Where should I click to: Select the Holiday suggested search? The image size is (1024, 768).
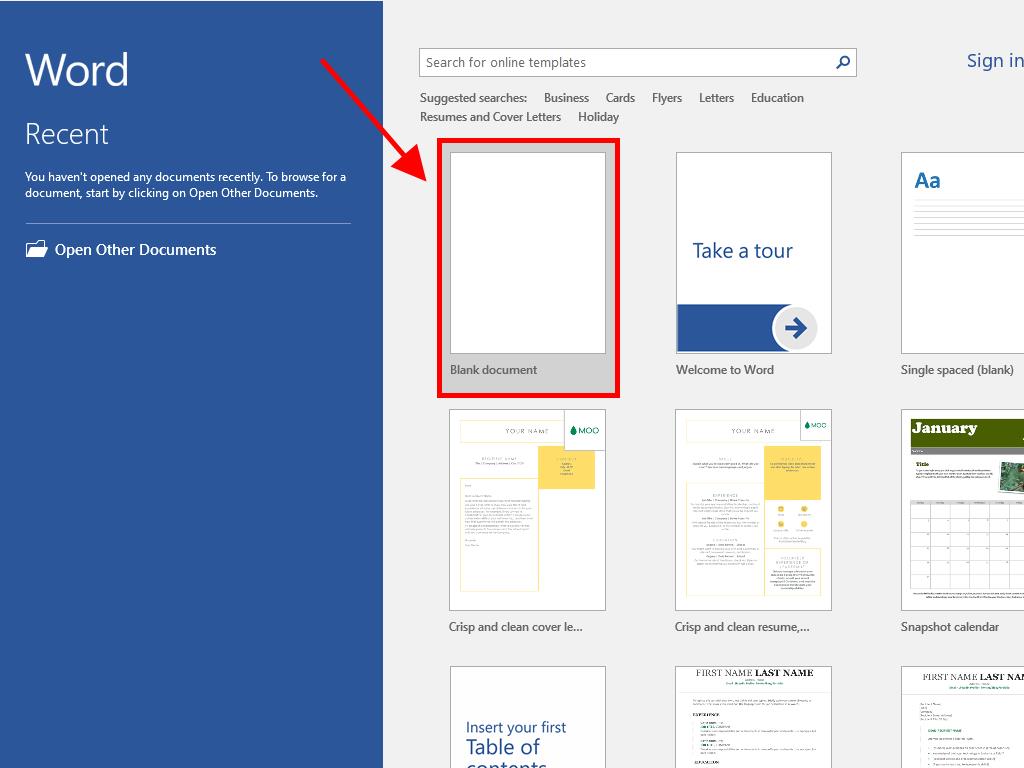click(x=598, y=117)
